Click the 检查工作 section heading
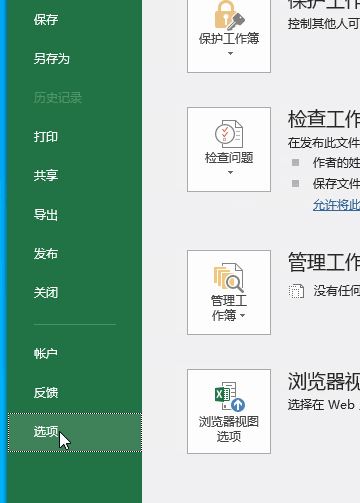 pos(324,119)
